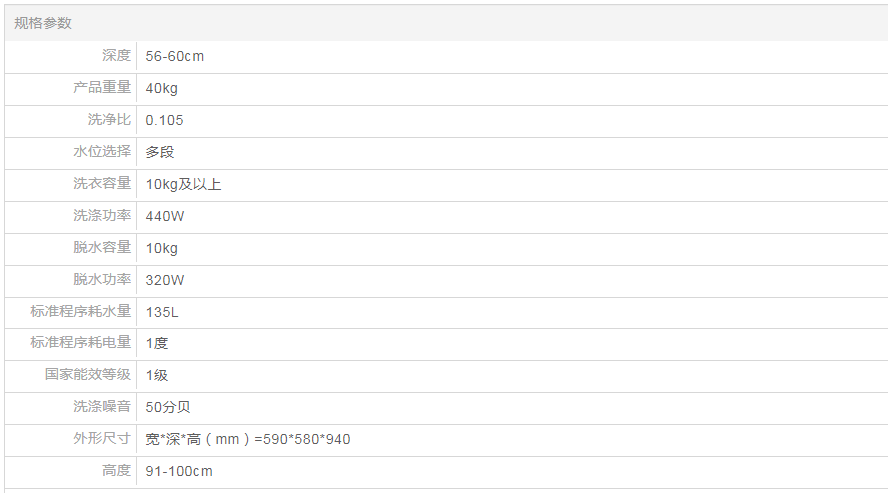This screenshot has height=493, width=893.
Task: Select the 多段 water level value
Action: click(x=160, y=152)
